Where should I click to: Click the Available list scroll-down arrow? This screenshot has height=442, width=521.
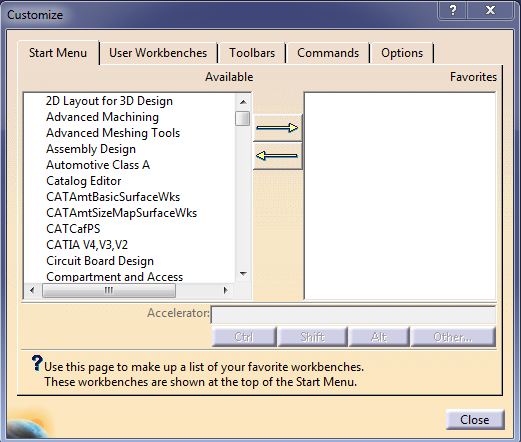(x=243, y=274)
